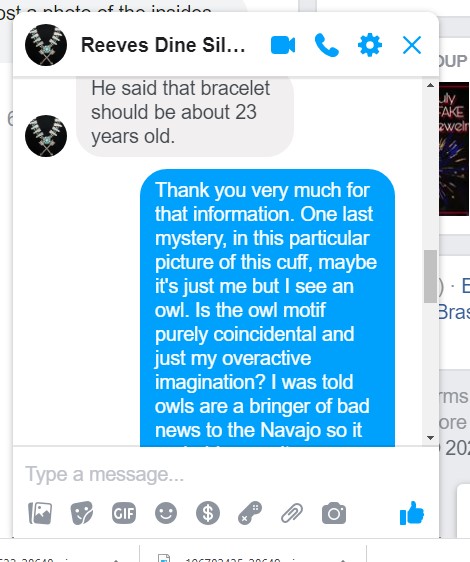Screen dimensions: 470x562
Task: Start a video call with Reeves Dine
Action: (x=283, y=46)
